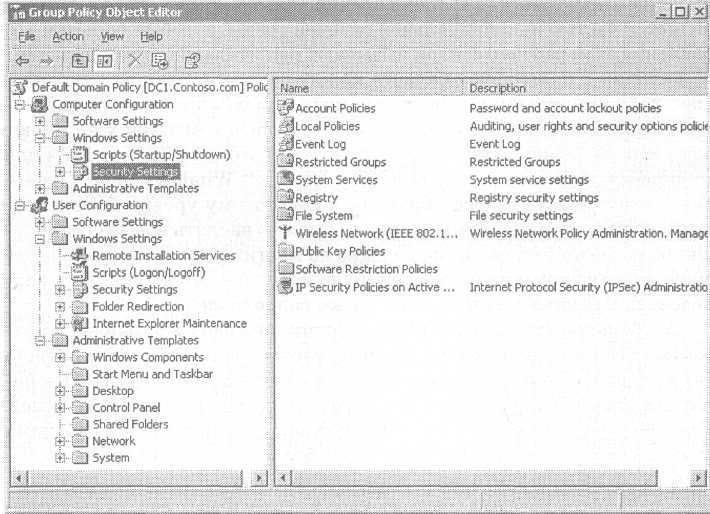Expand the Desktop node

coord(60,391)
